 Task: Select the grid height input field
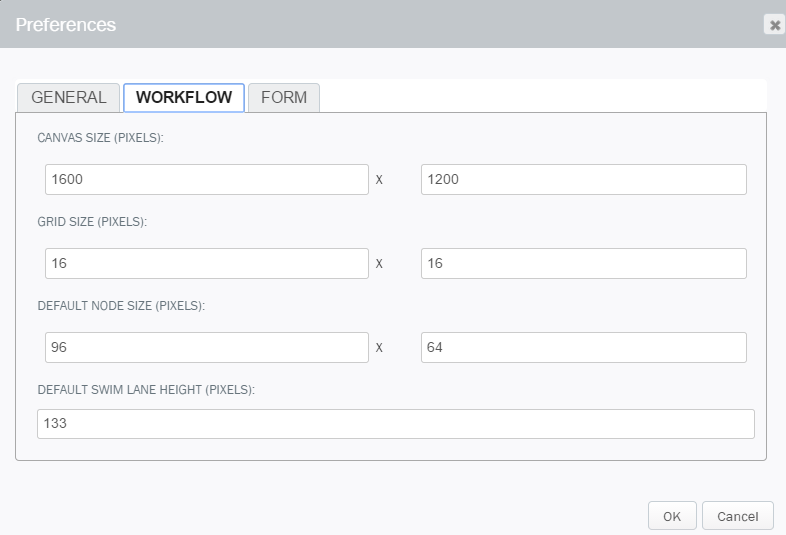point(583,263)
